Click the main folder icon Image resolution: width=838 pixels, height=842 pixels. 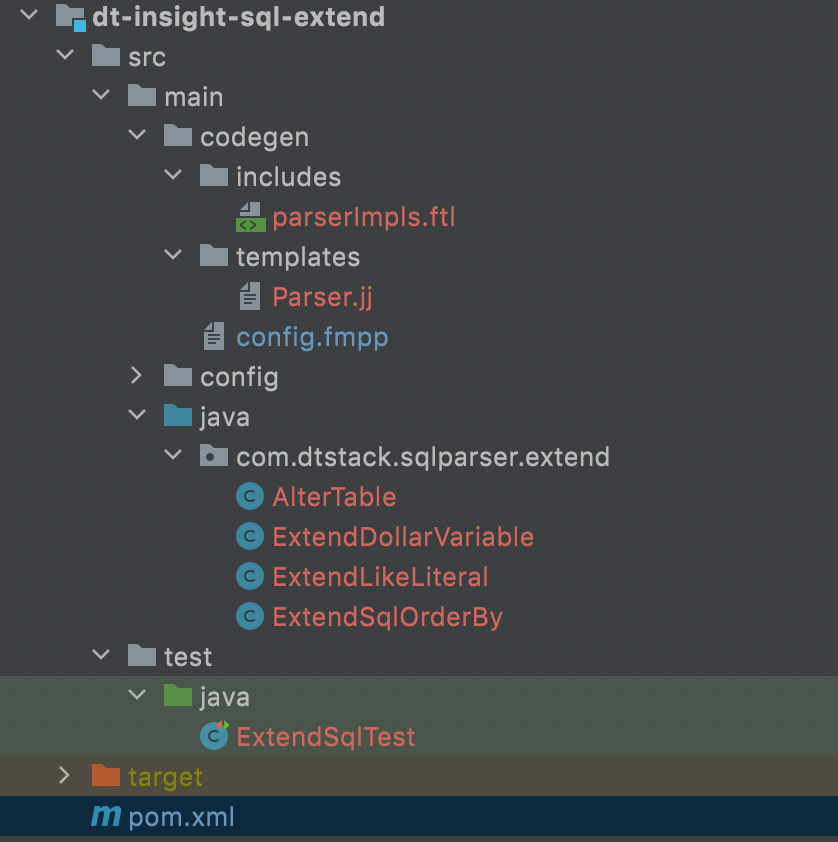tap(142, 96)
